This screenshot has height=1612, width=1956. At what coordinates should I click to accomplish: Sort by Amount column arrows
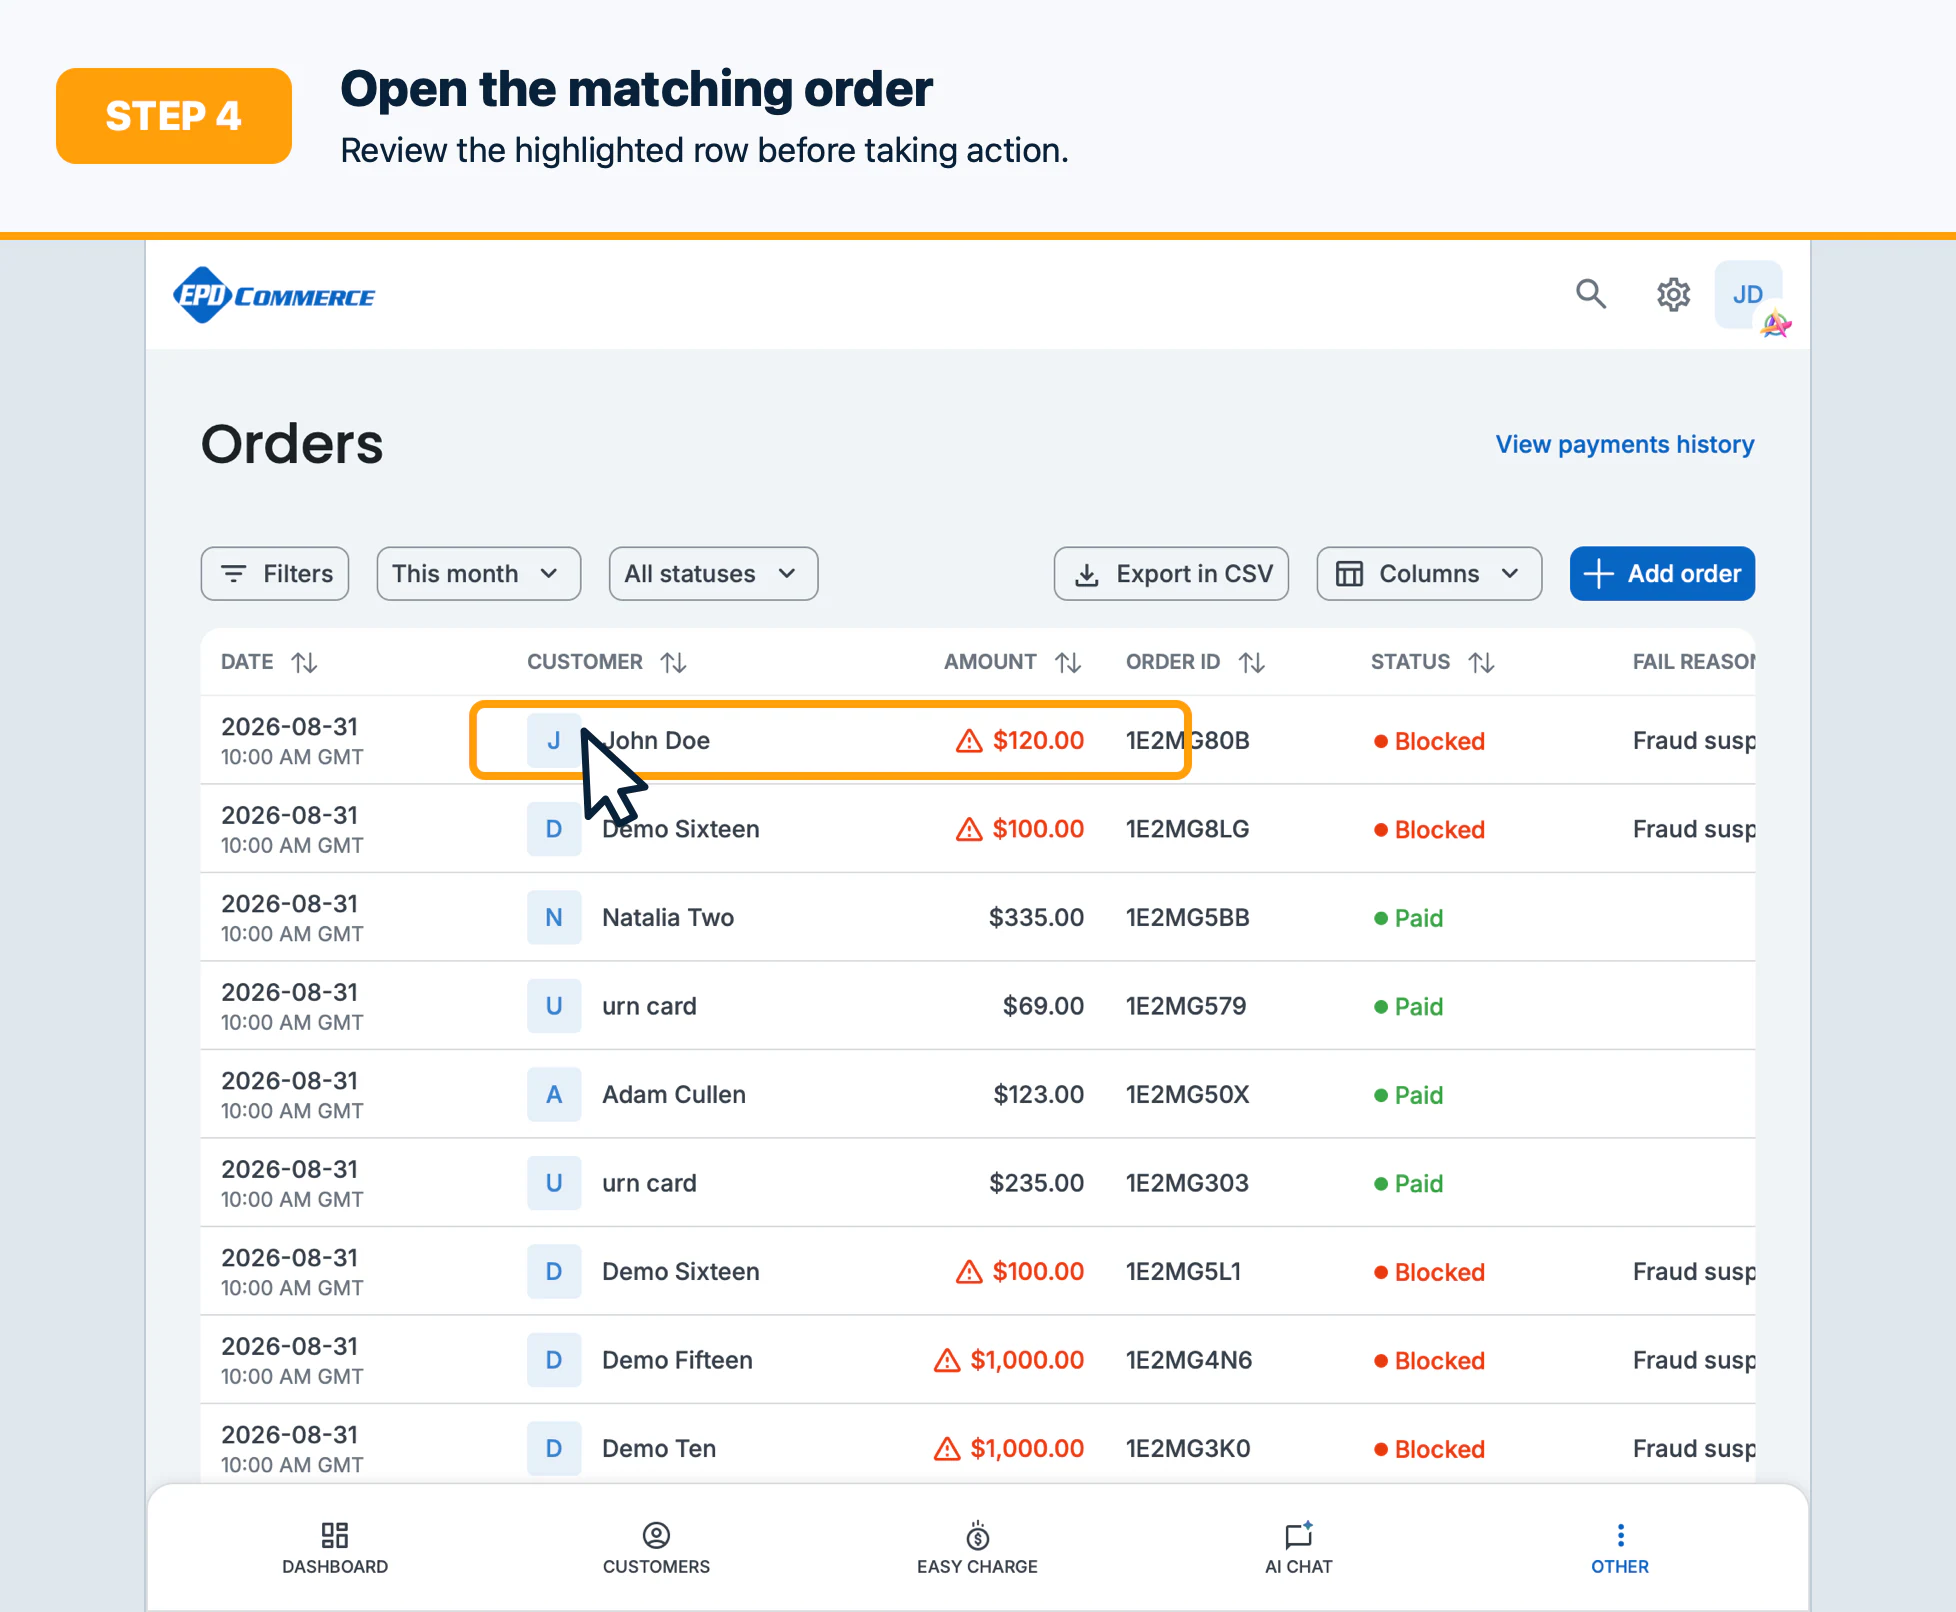tap(1068, 662)
